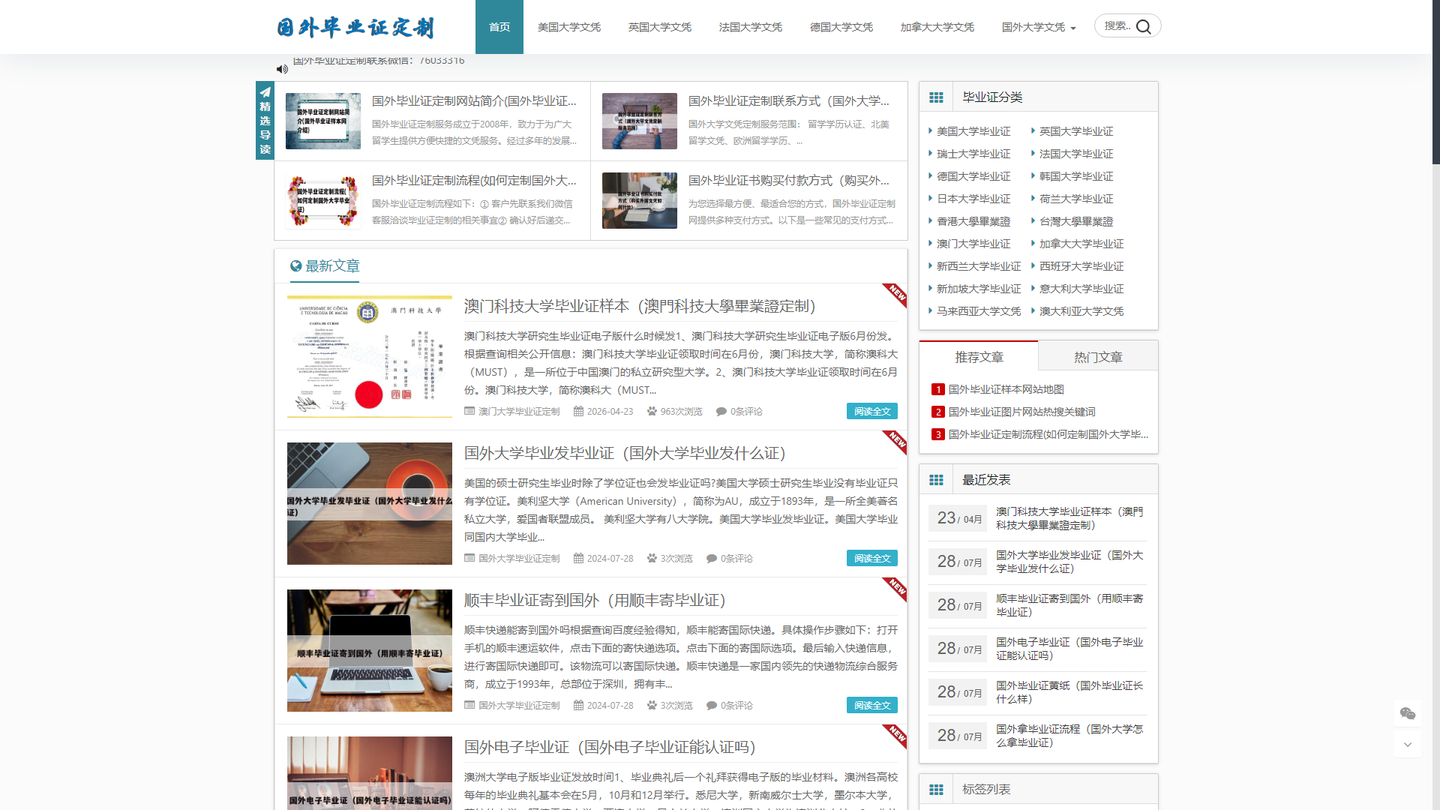Image resolution: width=1440 pixels, height=810 pixels.
Task: Click the 澳门大学毕业证定制 category tag
Action: tap(519, 411)
